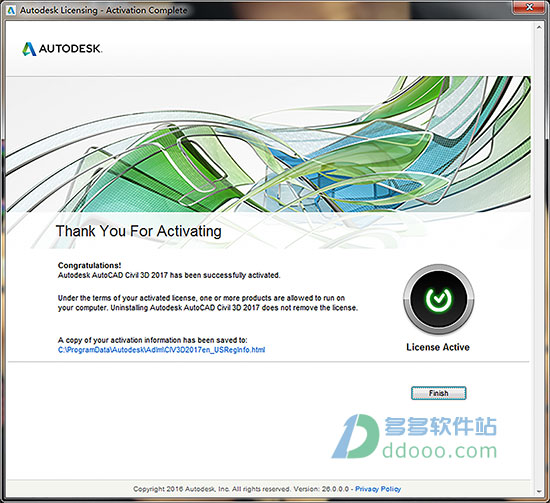Click the scrollbar down arrow
The image size is (550, 503).
tap(539, 491)
